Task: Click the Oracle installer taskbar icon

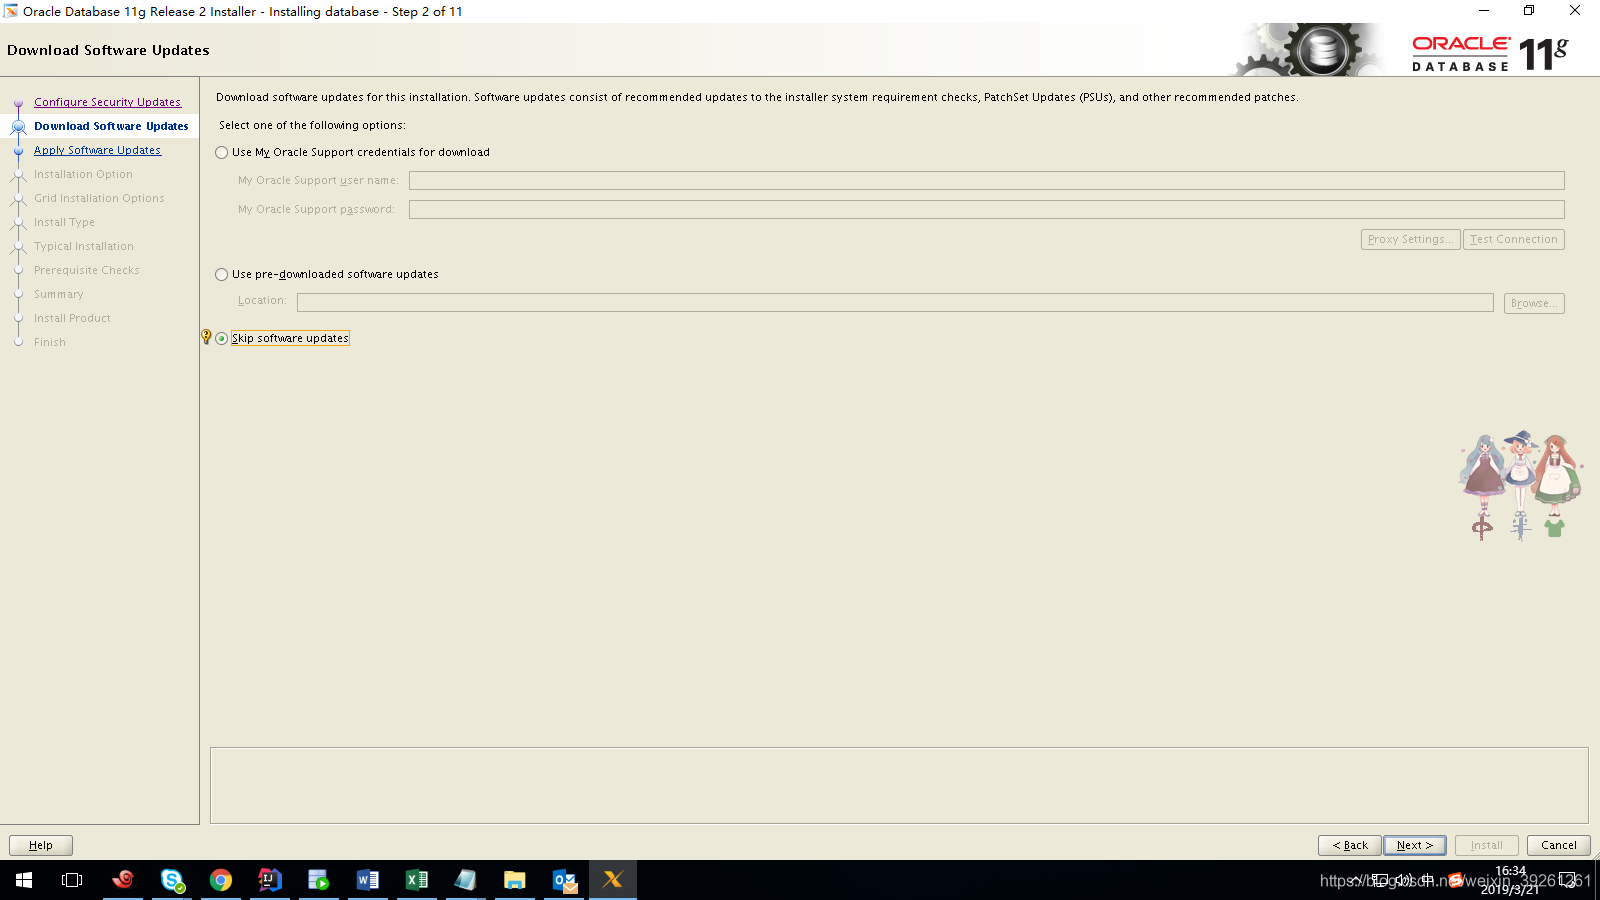Action: (x=613, y=880)
